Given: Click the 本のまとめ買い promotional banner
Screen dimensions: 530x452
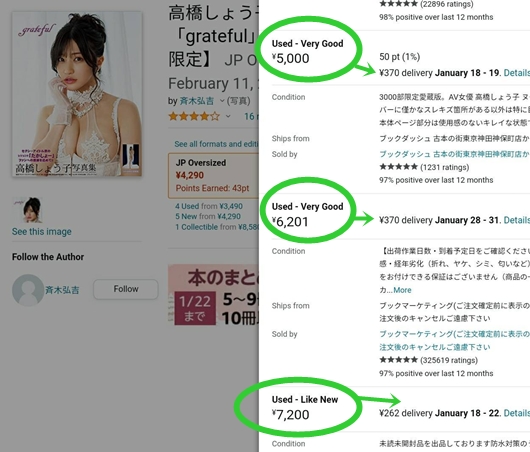Looking at the screenshot, I should point(214,295).
